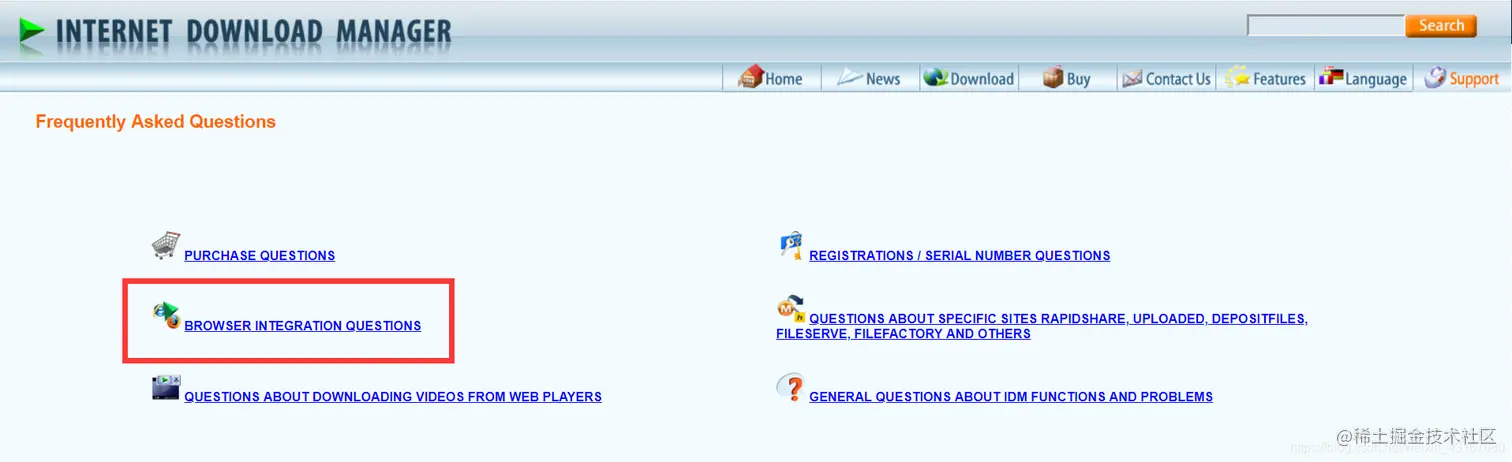Open the Purchase Questions link
The height and width of the screenshot is (462, 1512).
coord(260,256)
